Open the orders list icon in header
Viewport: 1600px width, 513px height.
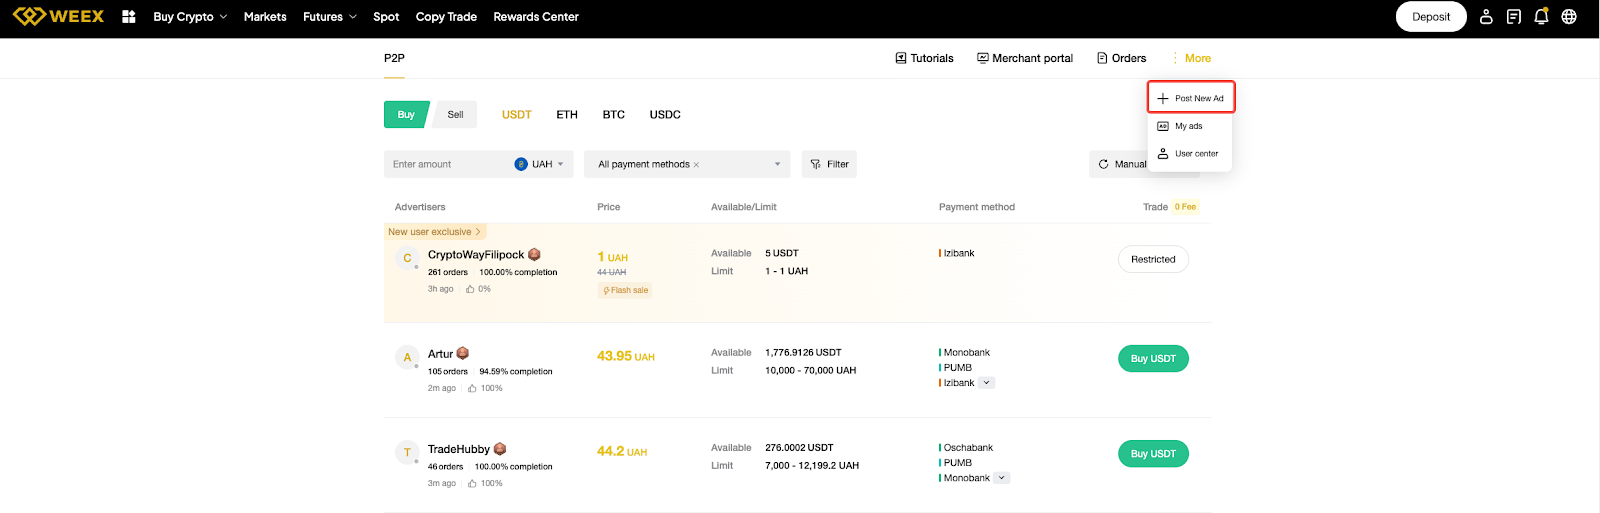1513,17
